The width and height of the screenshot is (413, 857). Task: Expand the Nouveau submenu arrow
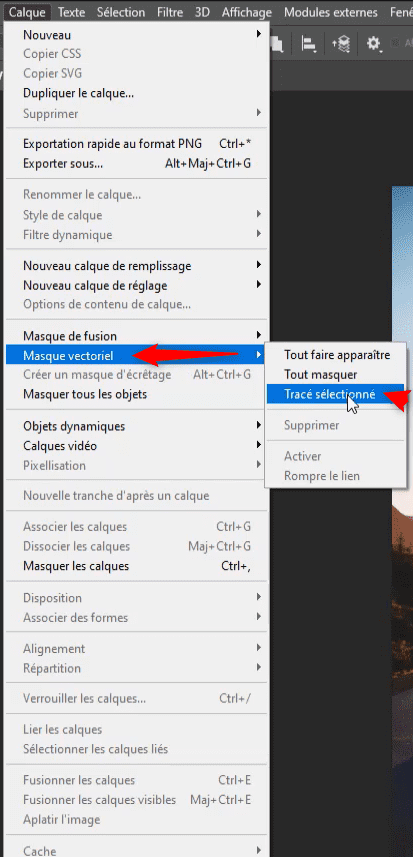[x=258, y=34]
